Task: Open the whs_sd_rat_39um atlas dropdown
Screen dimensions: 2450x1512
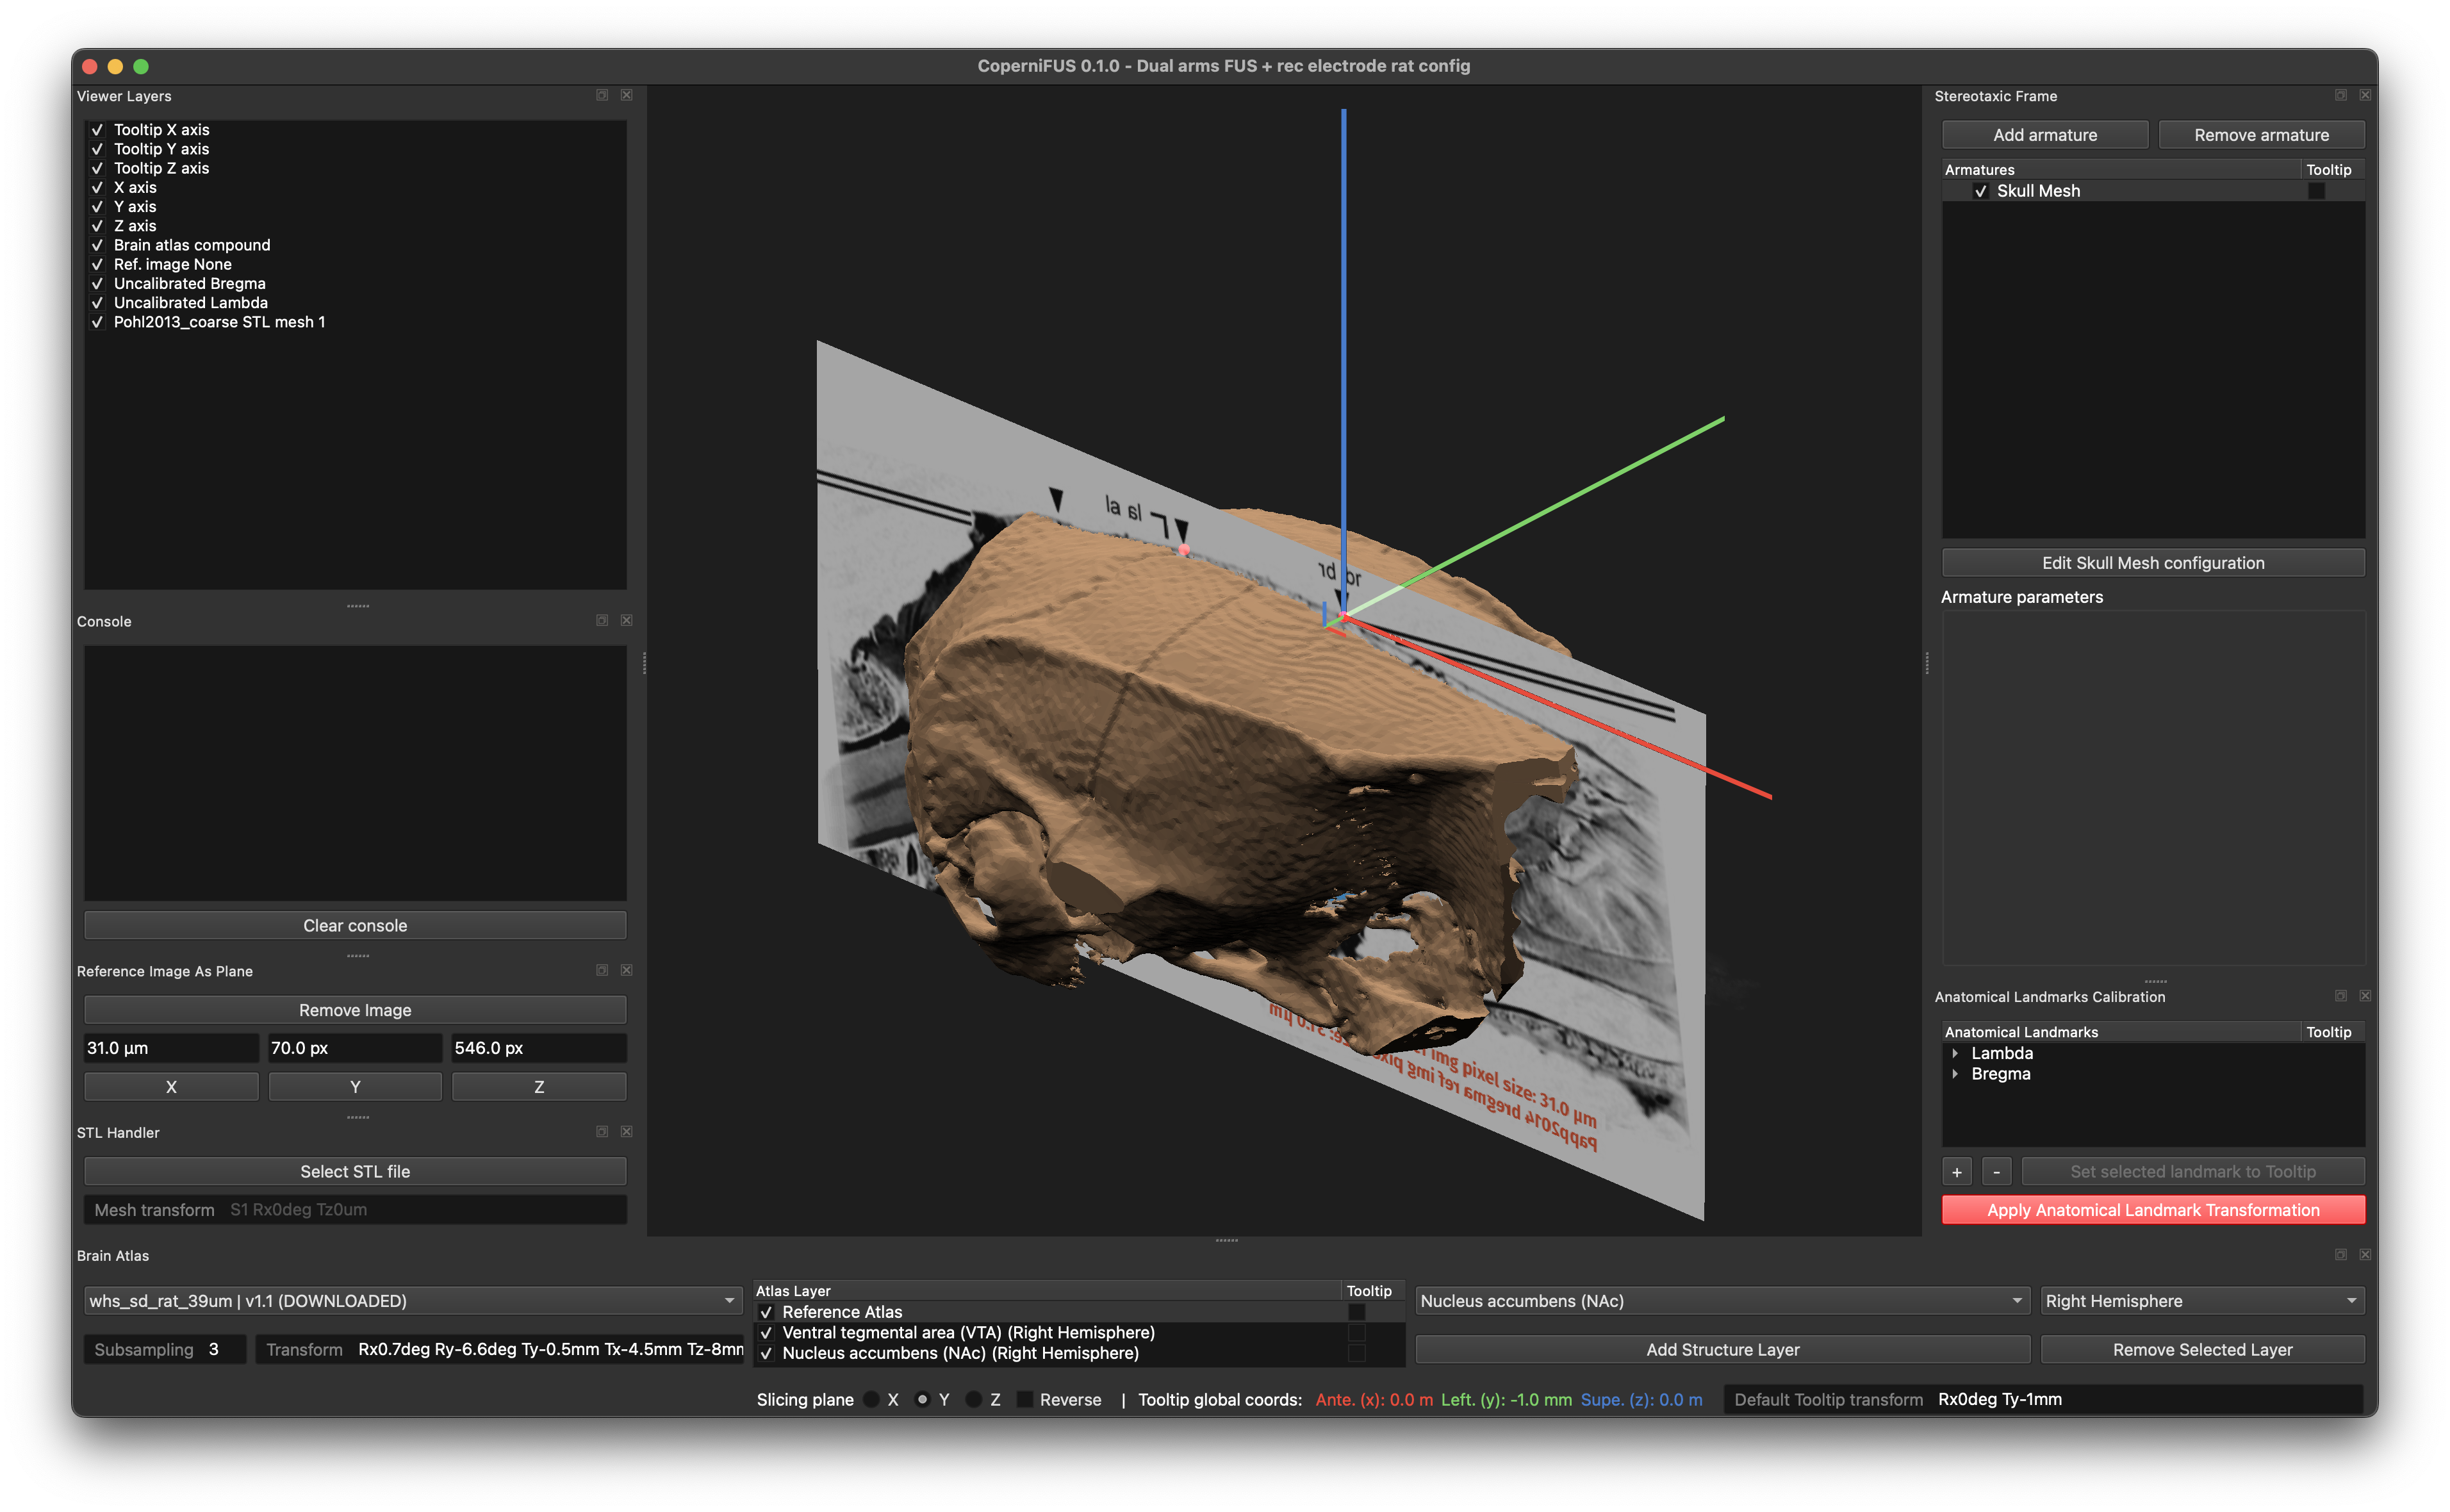Action: point(412,1300)
